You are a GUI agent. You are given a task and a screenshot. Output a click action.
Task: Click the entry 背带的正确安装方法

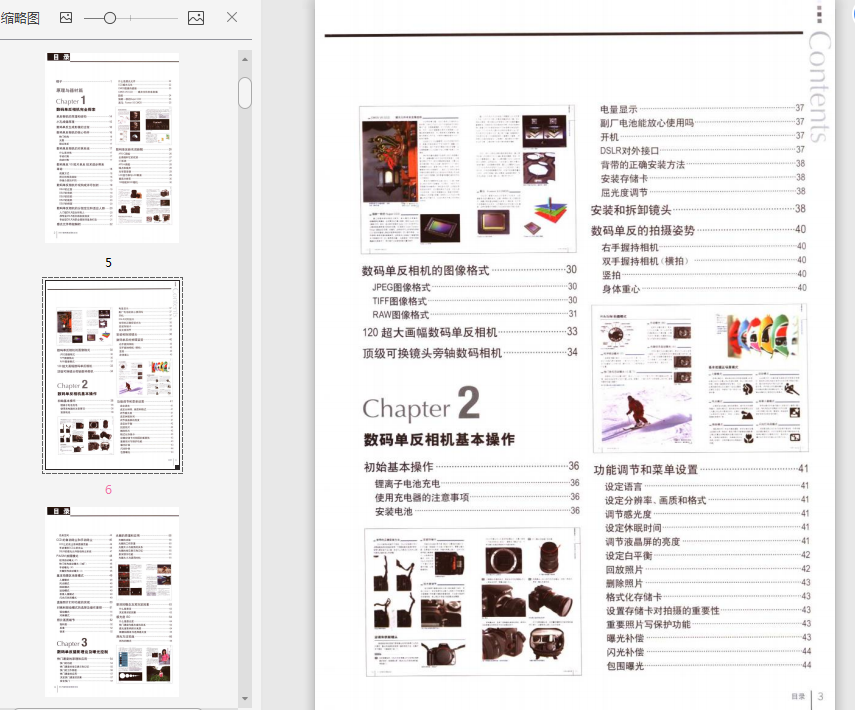(642, 165)
